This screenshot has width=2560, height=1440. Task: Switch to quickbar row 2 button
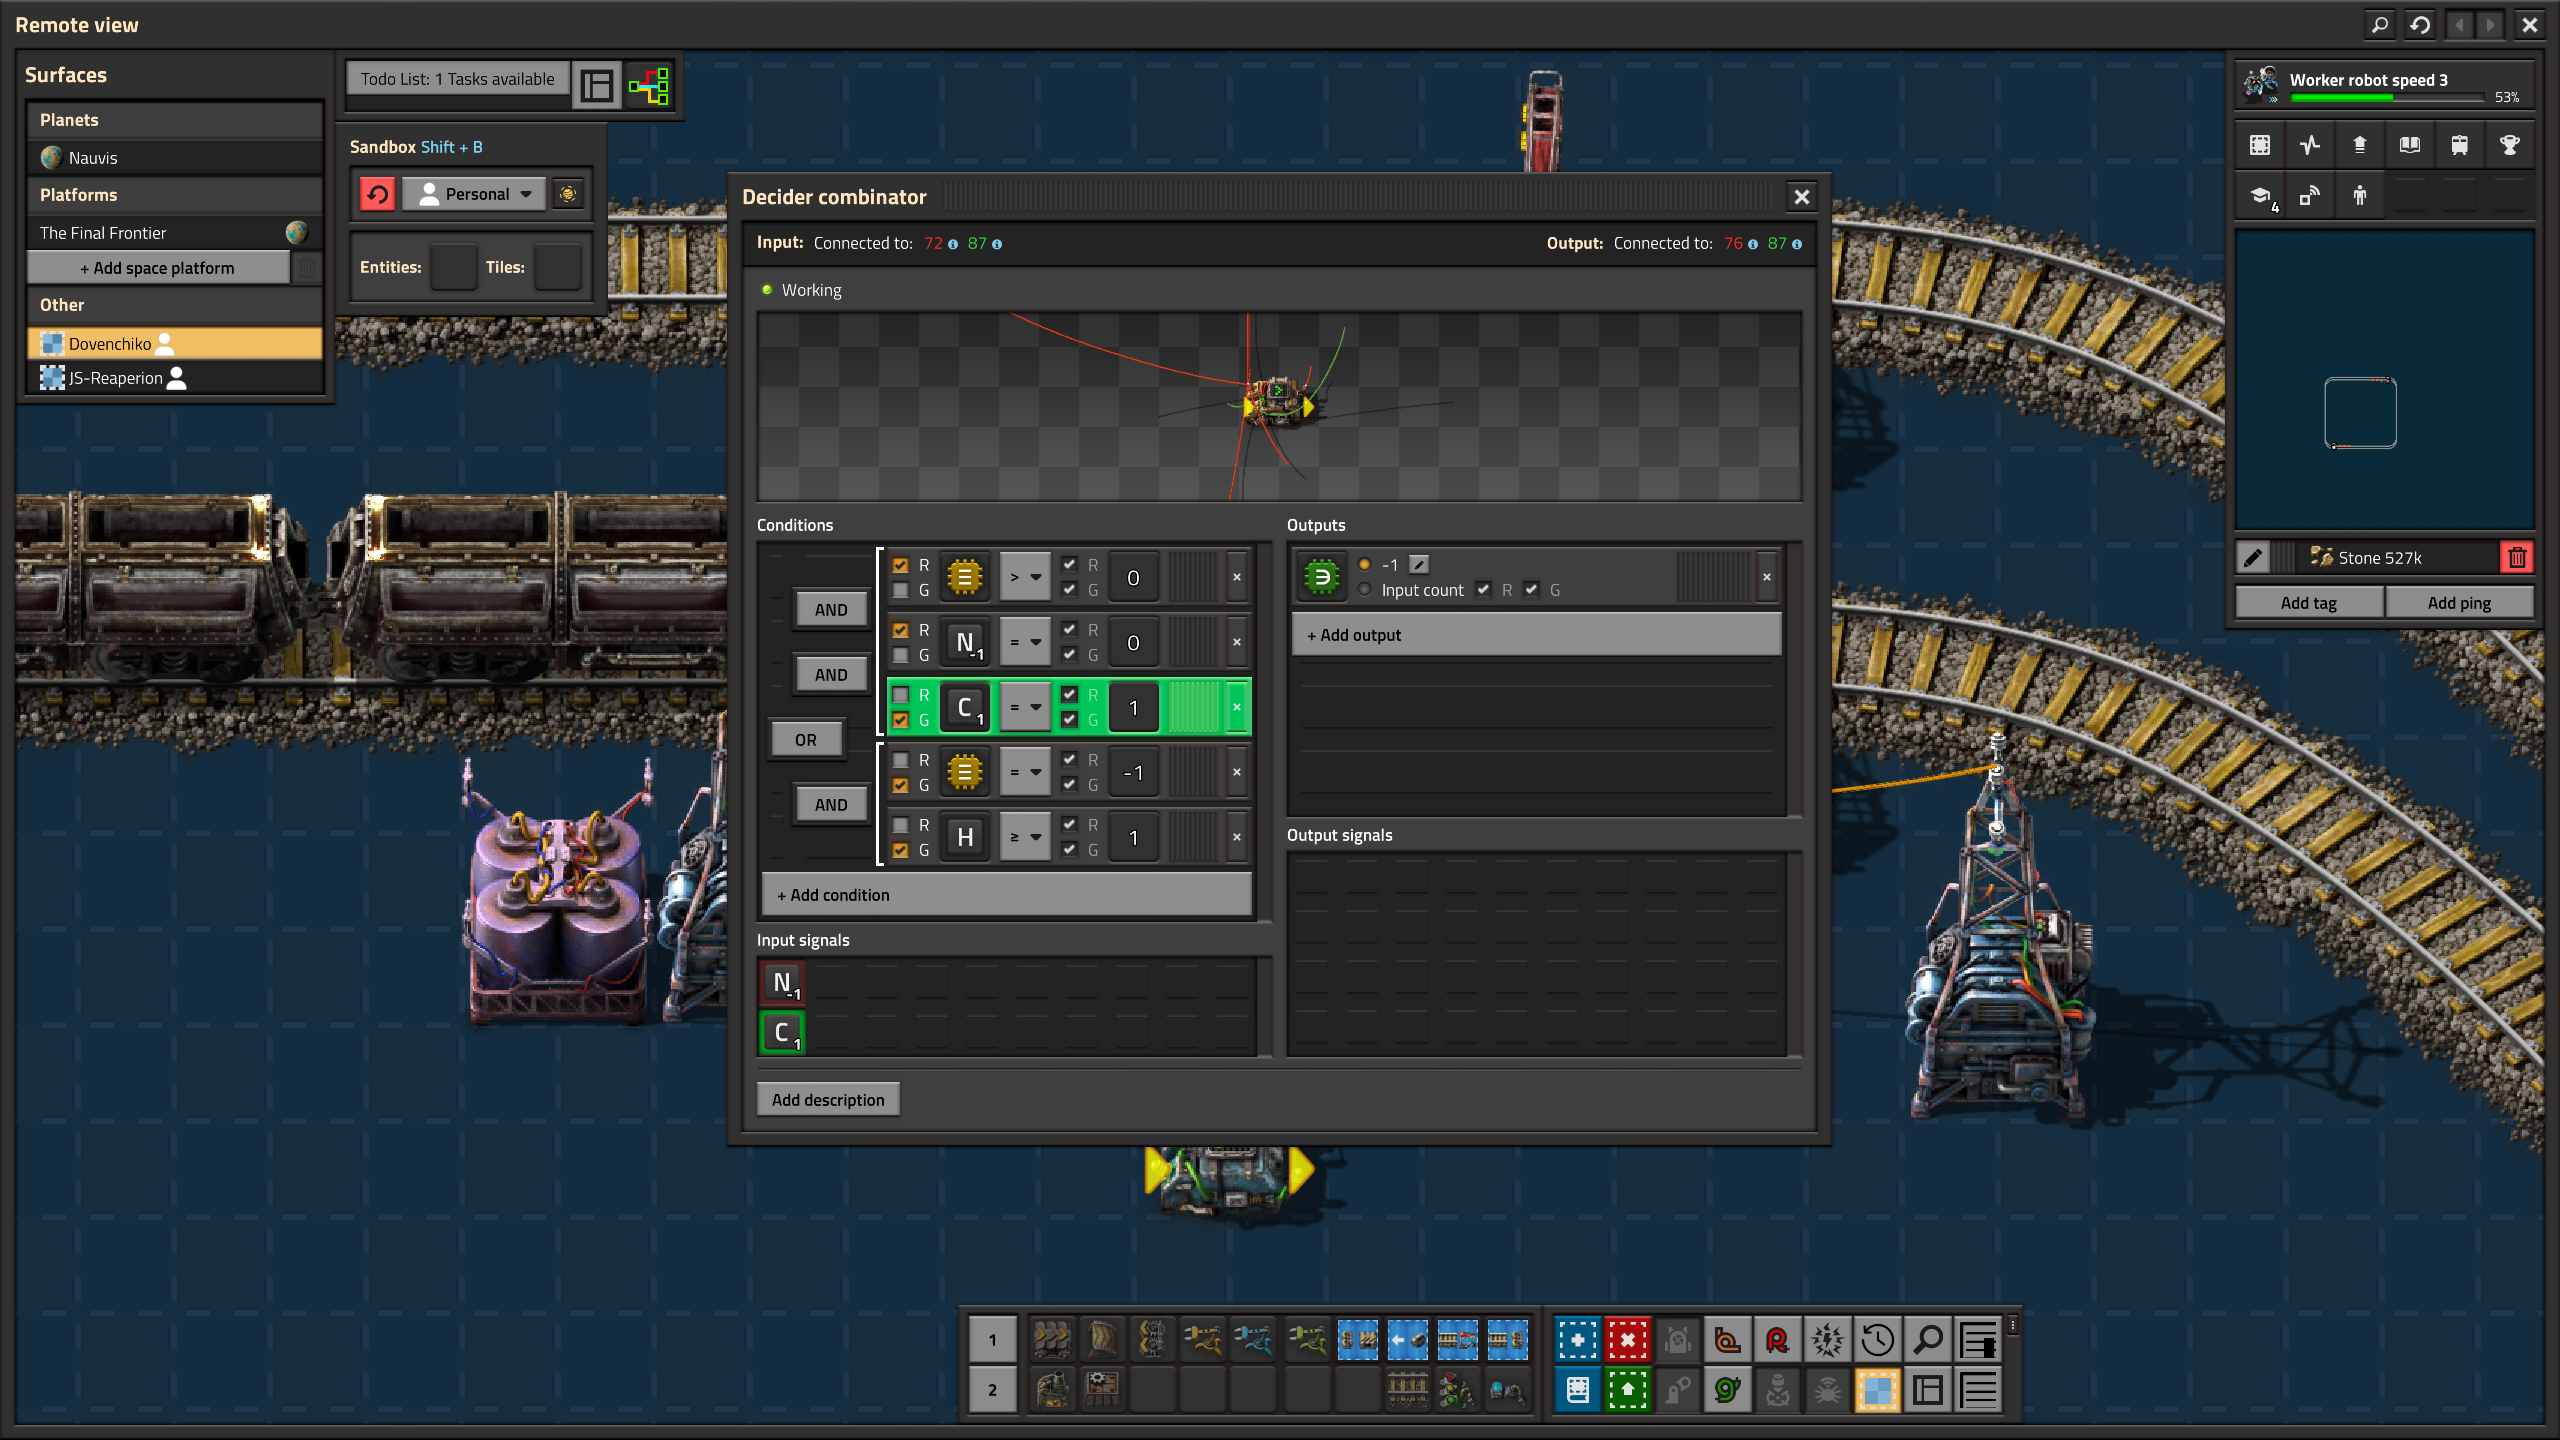[992, 1390]
